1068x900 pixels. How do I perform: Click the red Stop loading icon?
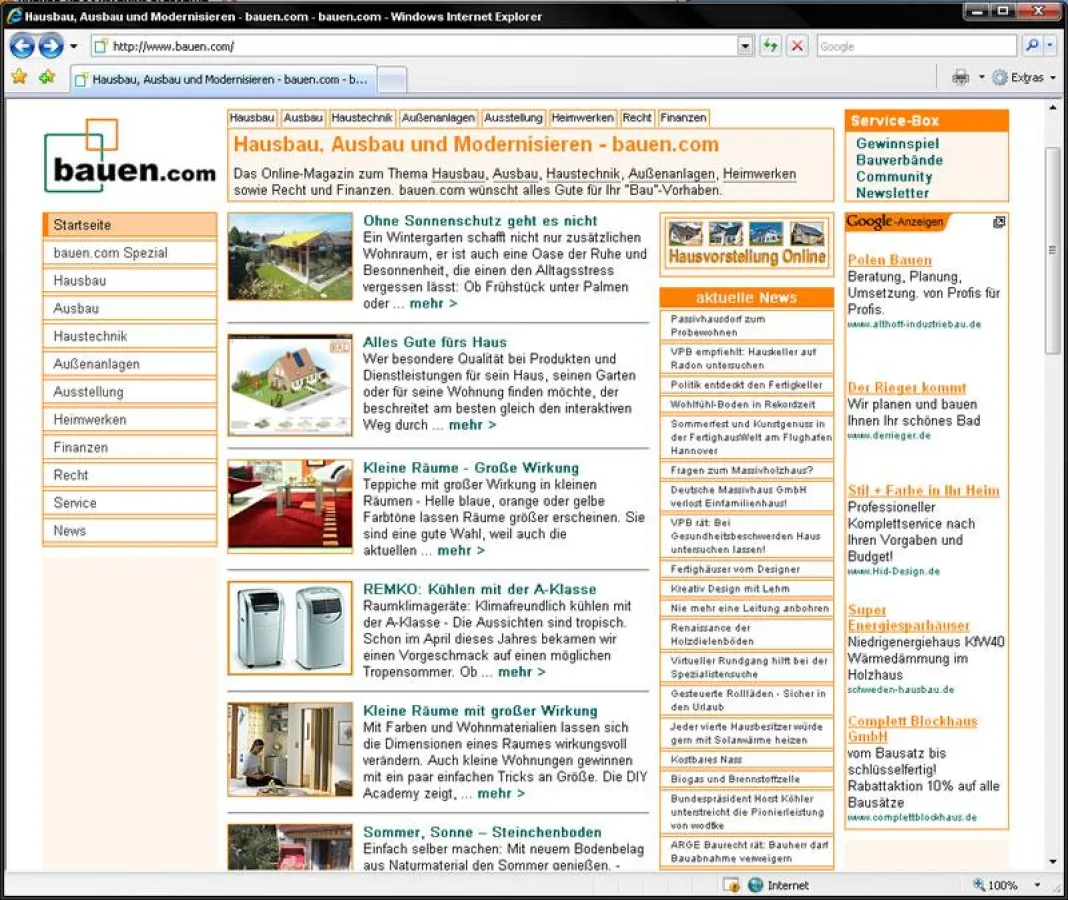797,46
